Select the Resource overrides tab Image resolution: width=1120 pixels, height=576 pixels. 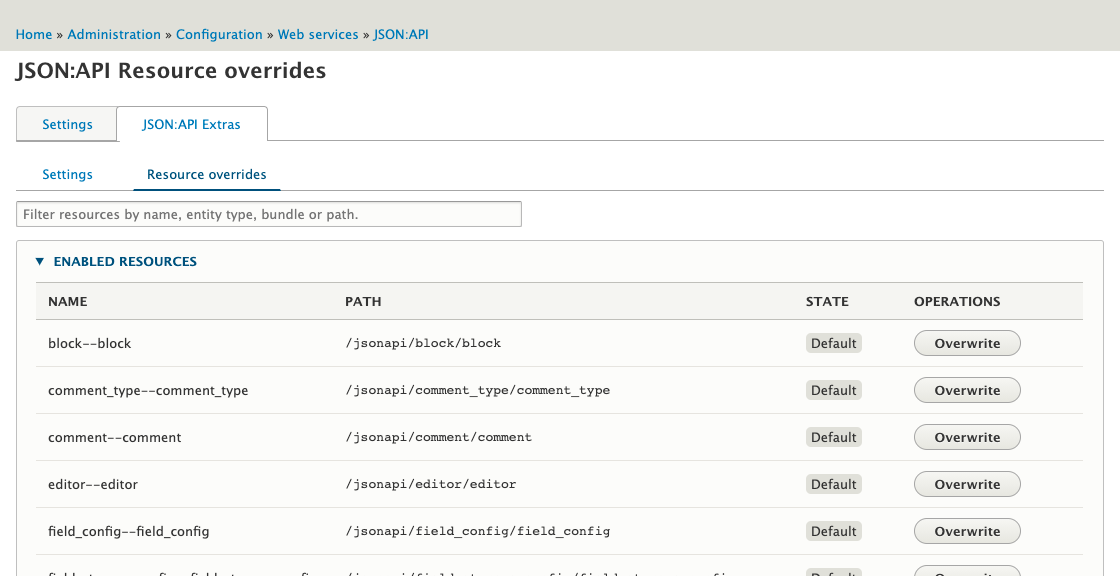(206, 174)
